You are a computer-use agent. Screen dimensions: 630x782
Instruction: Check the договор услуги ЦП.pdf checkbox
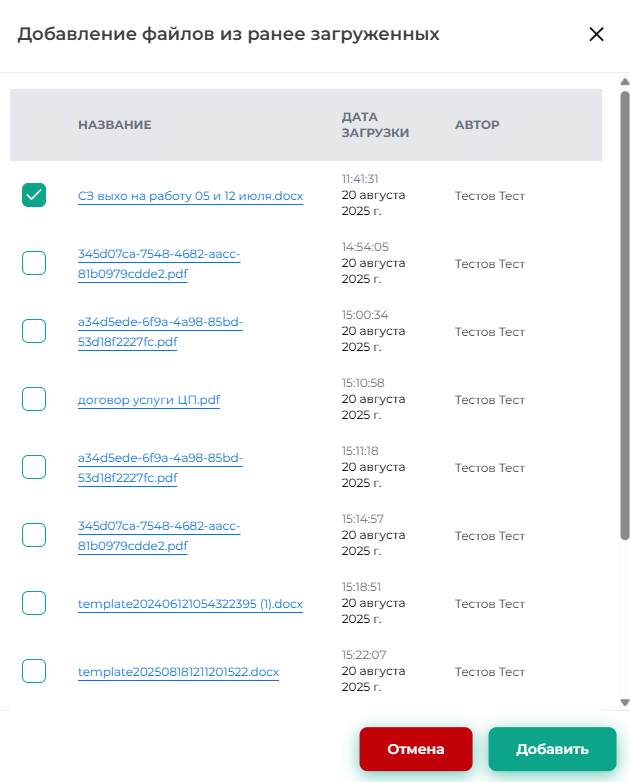pyautogui.click(x=34, y=399)
